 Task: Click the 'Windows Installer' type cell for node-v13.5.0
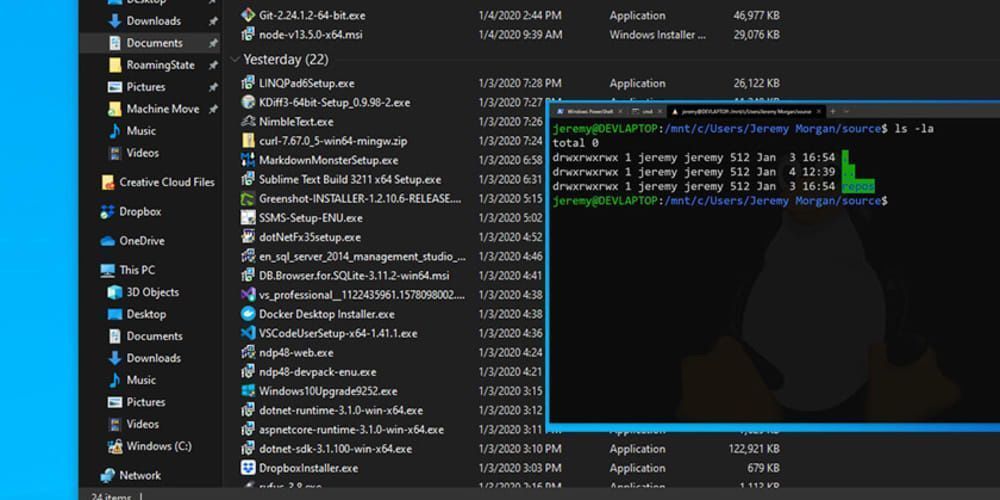tap(658, 34)
